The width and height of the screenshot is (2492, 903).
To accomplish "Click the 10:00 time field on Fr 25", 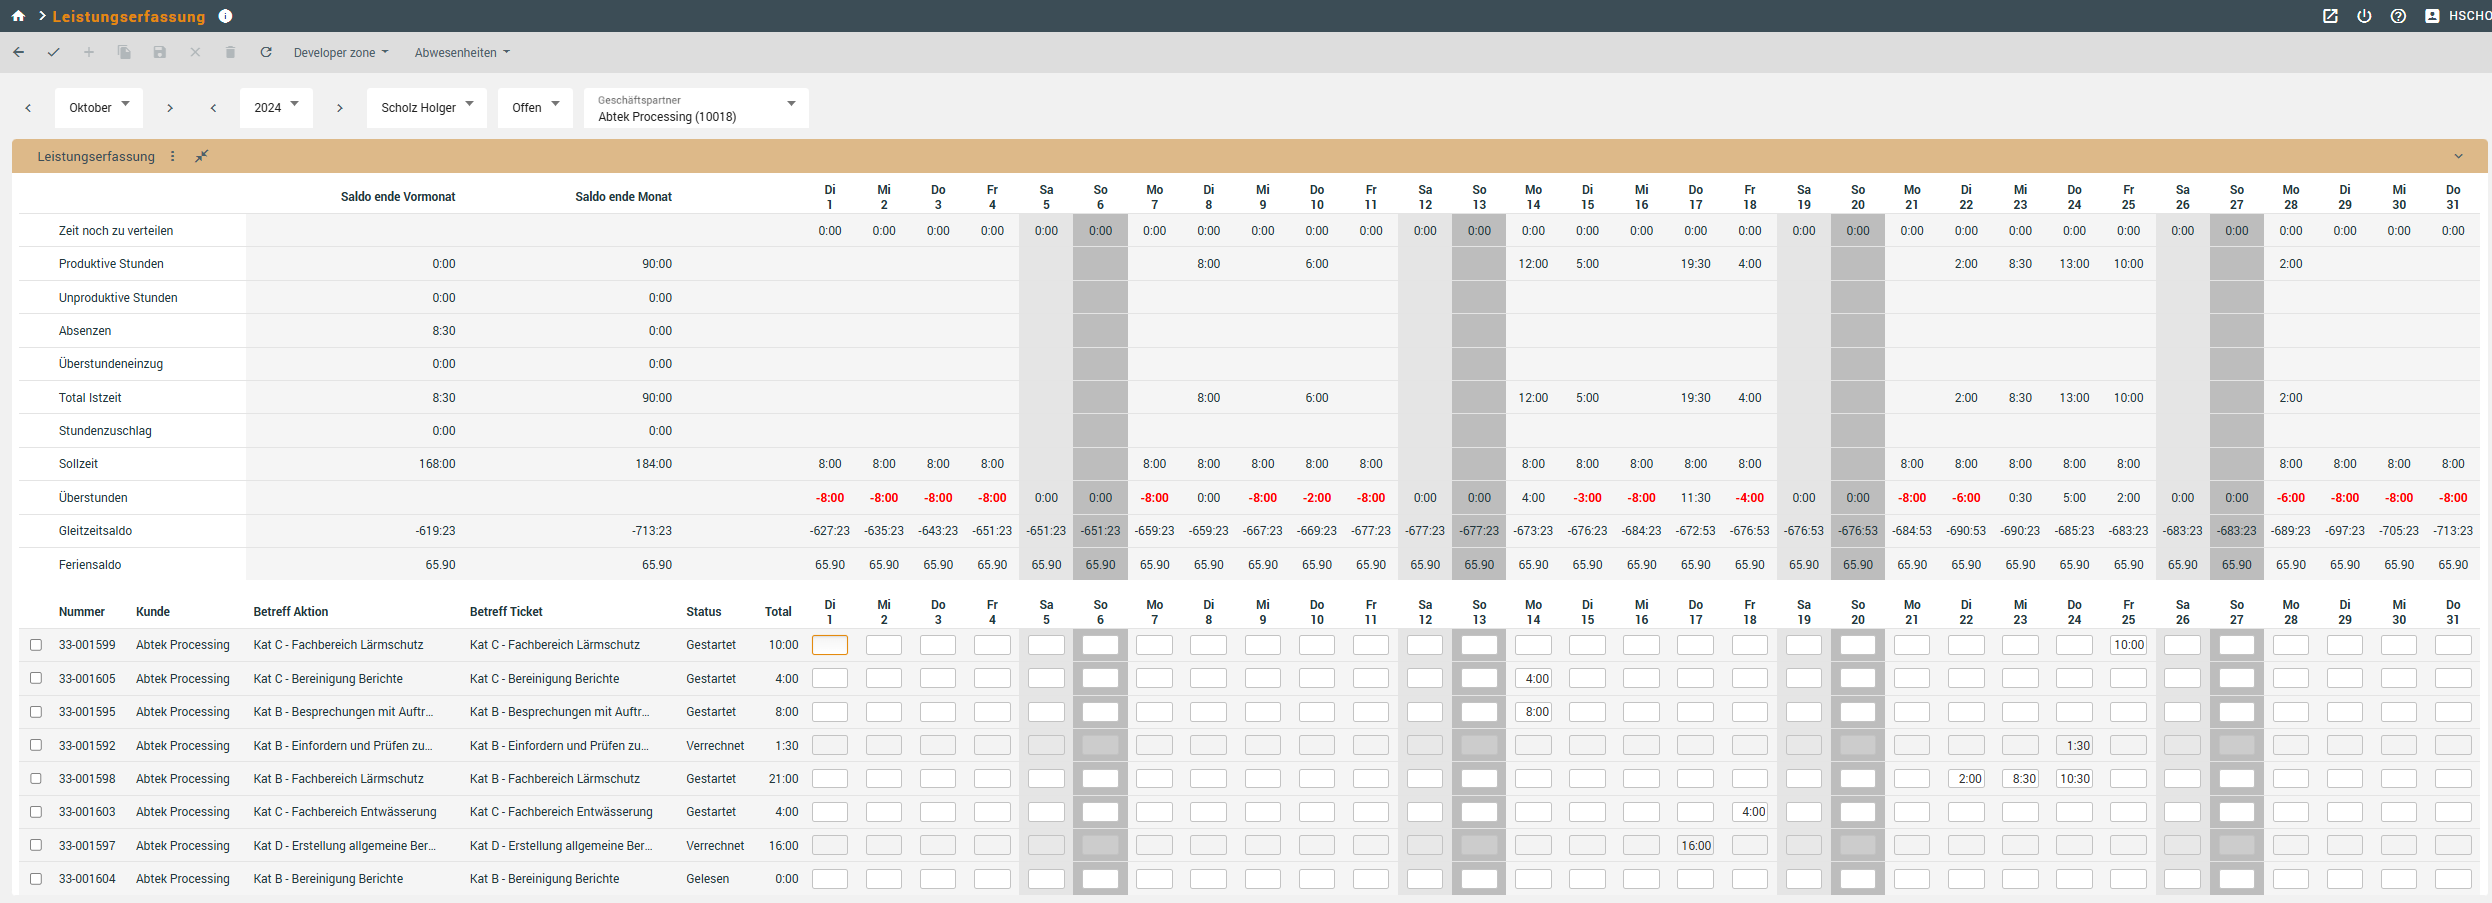I will pyautogui.click(x=2128, y=645).
